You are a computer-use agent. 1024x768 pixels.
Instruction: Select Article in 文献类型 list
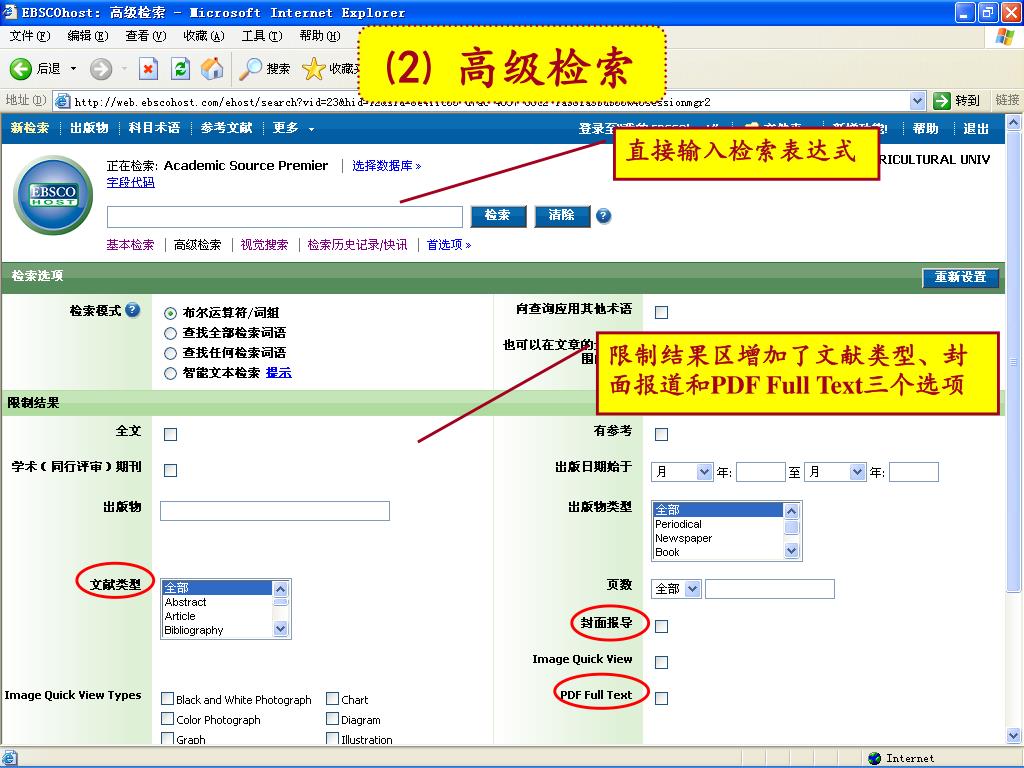coord(217,616)
